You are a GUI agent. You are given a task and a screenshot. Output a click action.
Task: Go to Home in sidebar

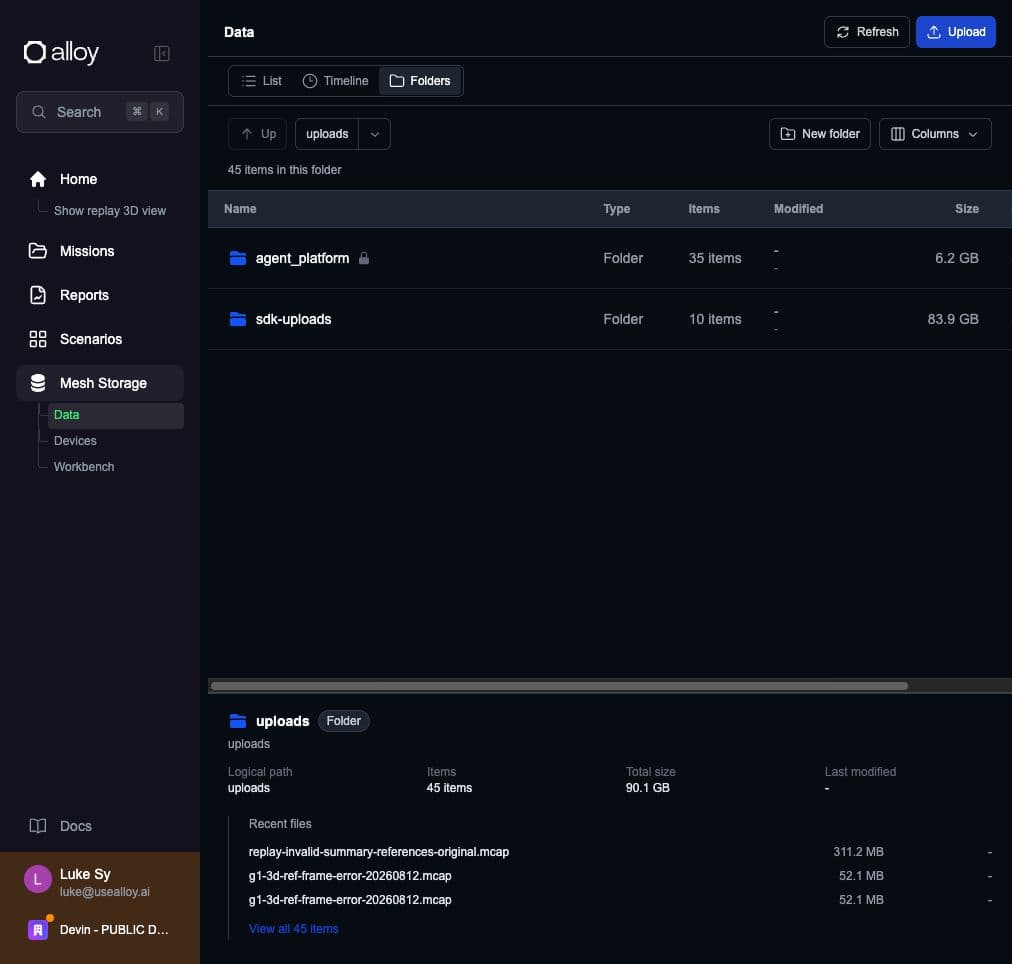click(x=100, y=179)
